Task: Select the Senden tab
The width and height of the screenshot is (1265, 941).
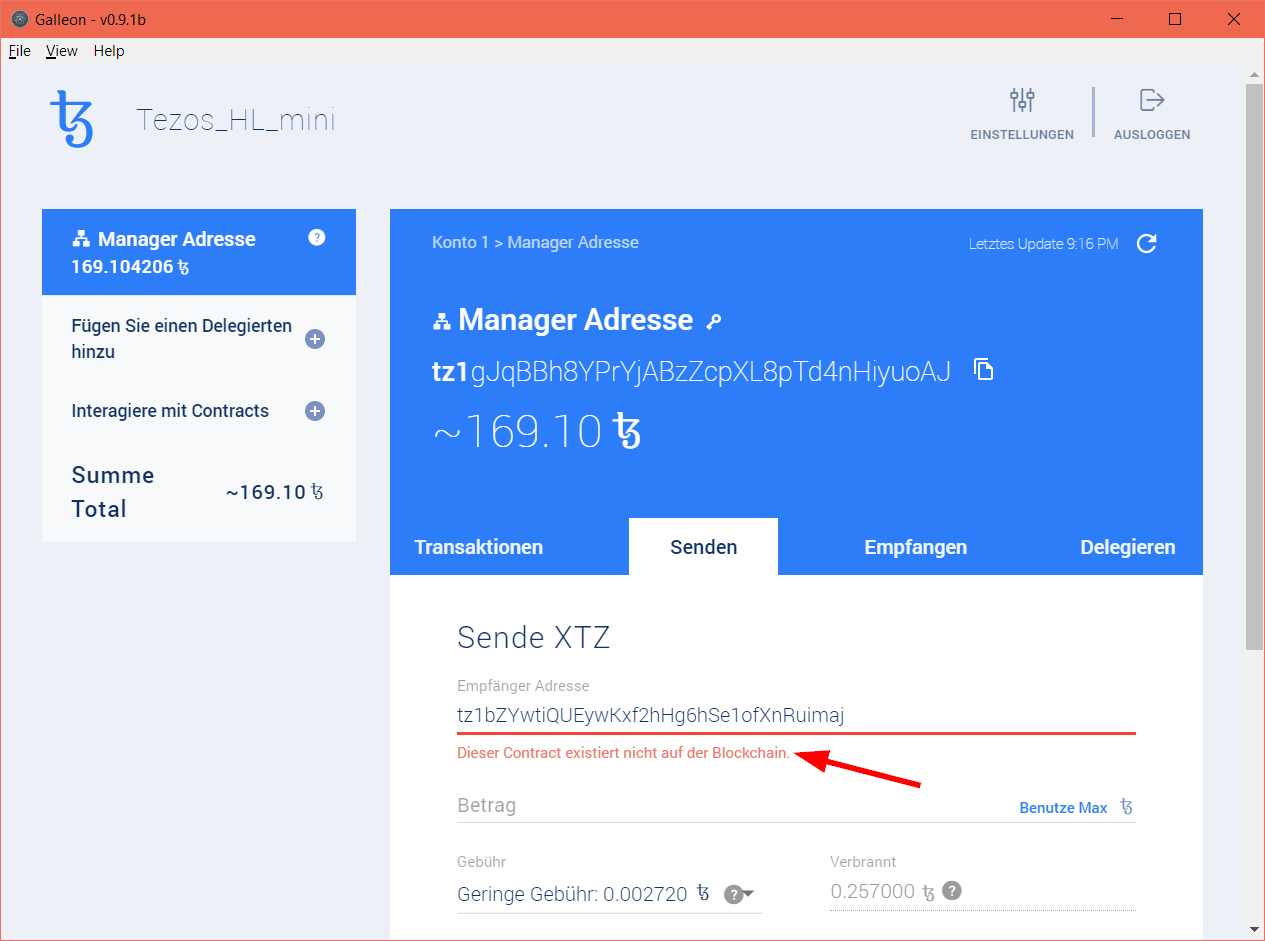Action: (703, 547)
